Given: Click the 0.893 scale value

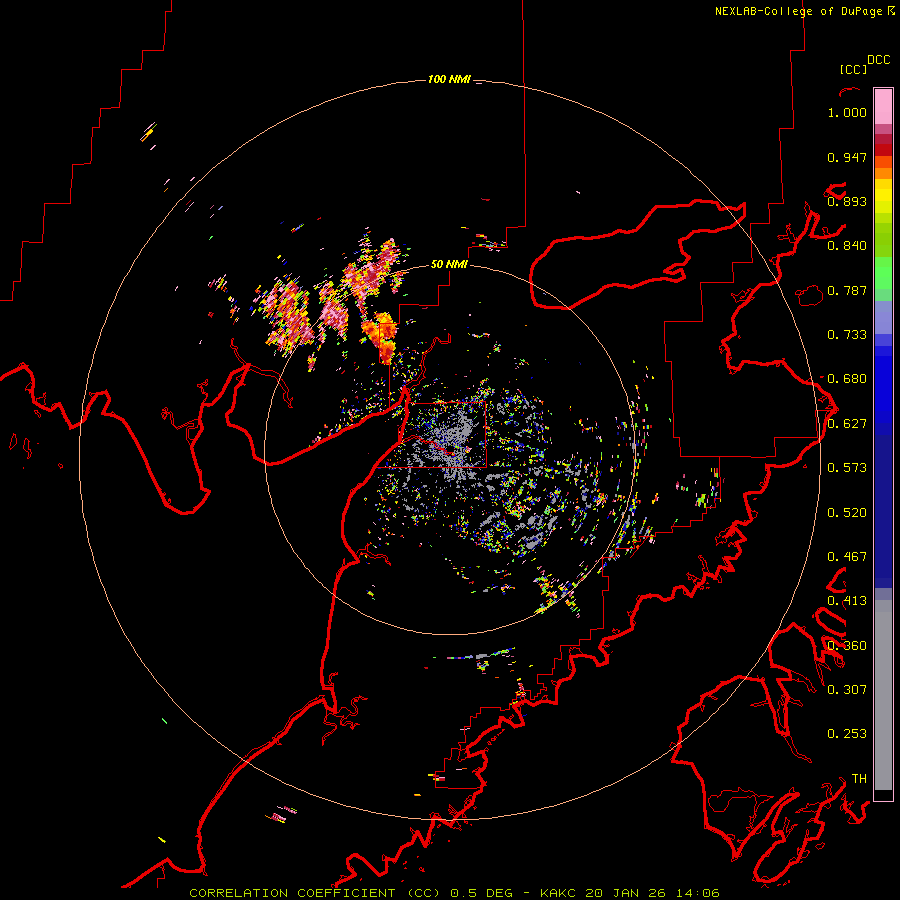Looking at the screenshot, I should coord(847,201).
